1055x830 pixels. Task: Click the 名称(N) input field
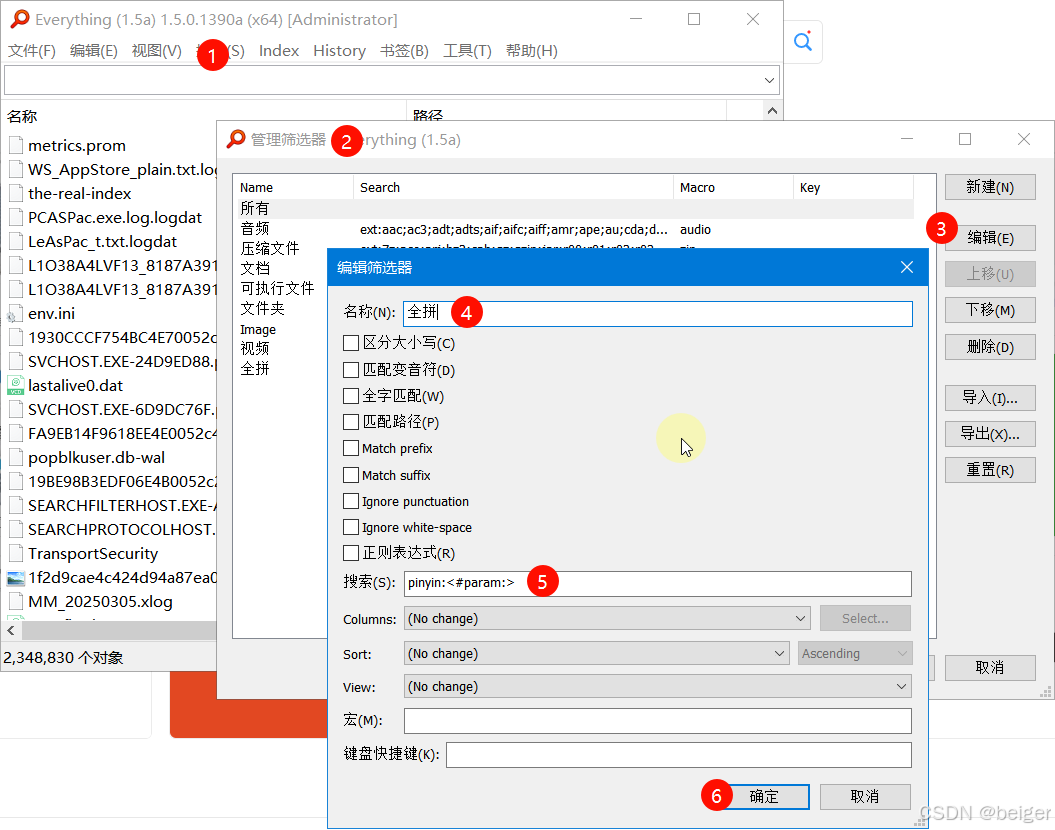coord(657,313)
